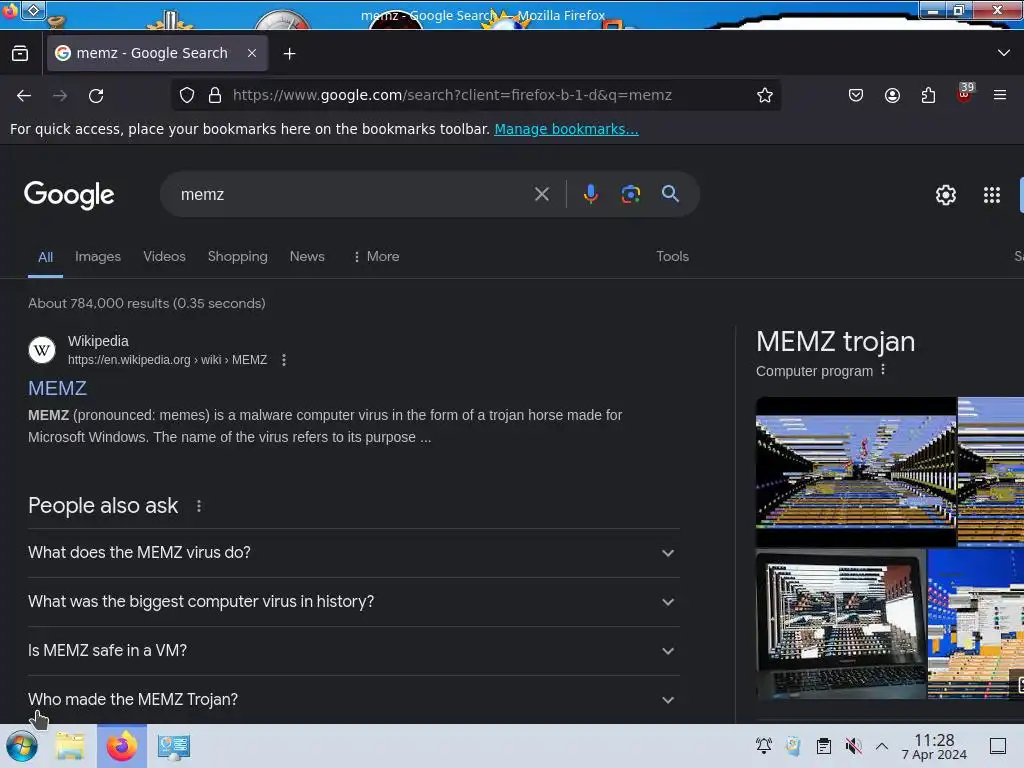Go back to the previous page
This screenshot has height=768, width=1024.
pos(24,96)
